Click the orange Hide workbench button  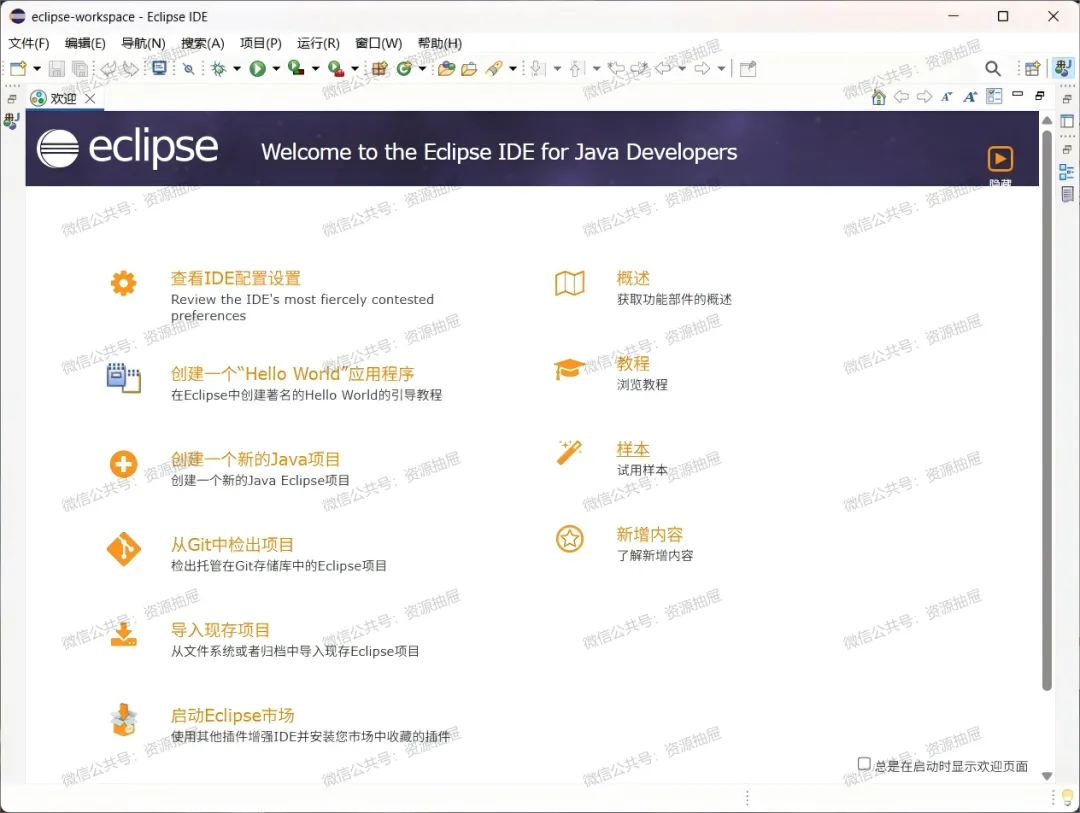[x=1000, y=159]
